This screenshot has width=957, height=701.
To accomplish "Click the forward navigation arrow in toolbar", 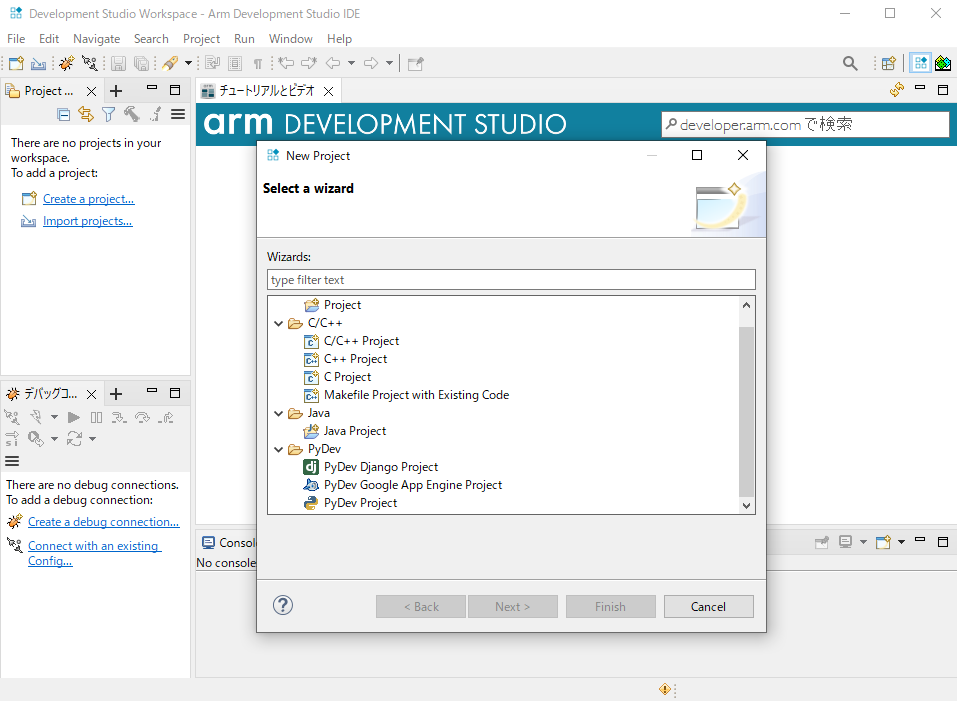I will pos(370,63).
